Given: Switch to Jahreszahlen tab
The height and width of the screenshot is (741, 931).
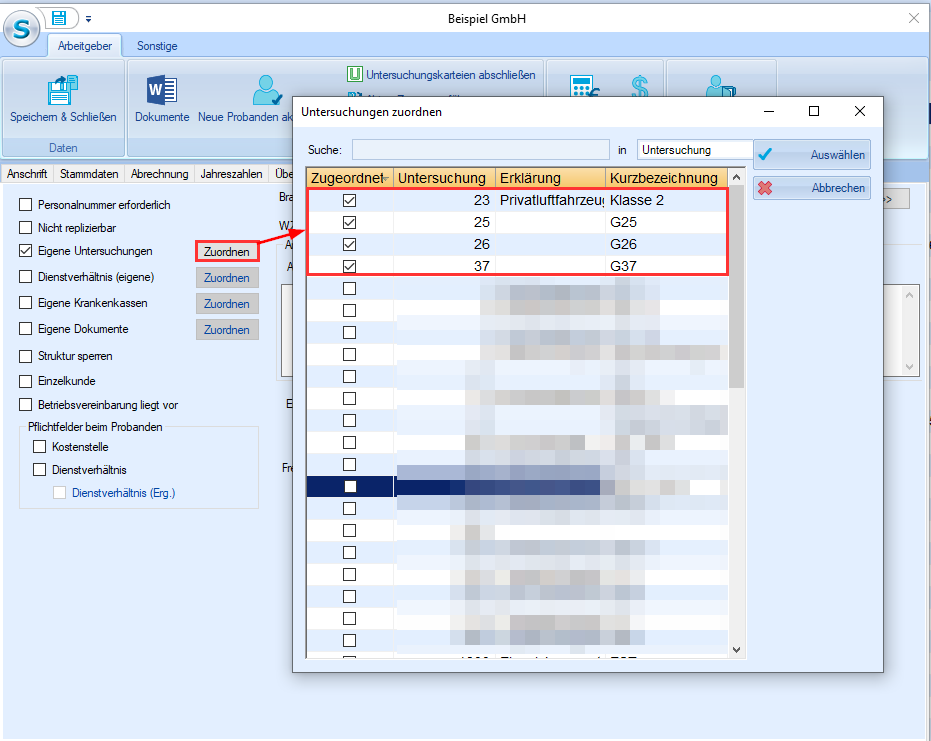Looking at the screenshot, I should (x=232, y=174).
